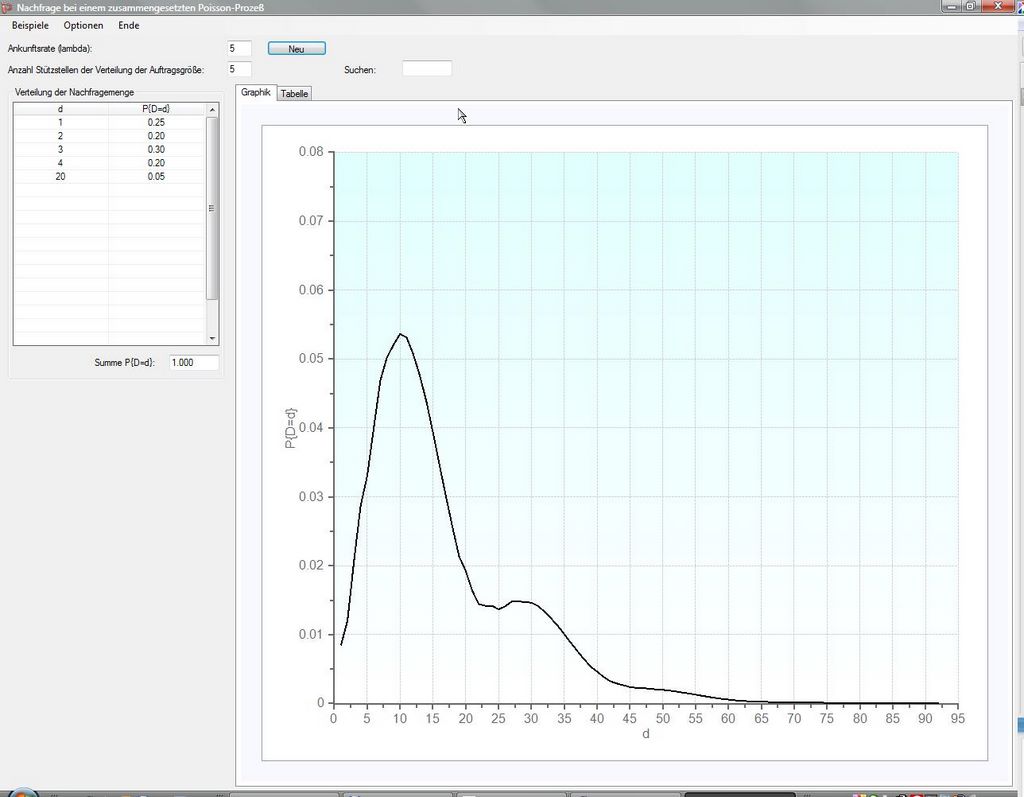Viewport: 1024px width, 797px height.
Task: Click the Anzahl Stützstellen input field
Action: point(239,69)
